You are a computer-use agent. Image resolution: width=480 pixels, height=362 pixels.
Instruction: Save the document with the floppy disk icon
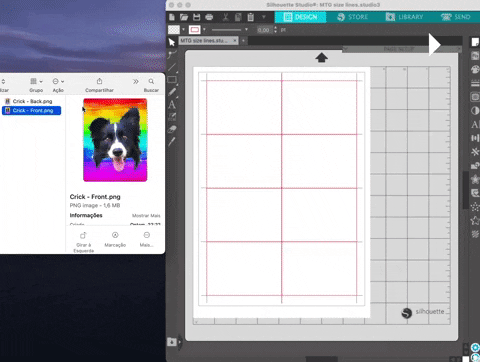[197, 17]
